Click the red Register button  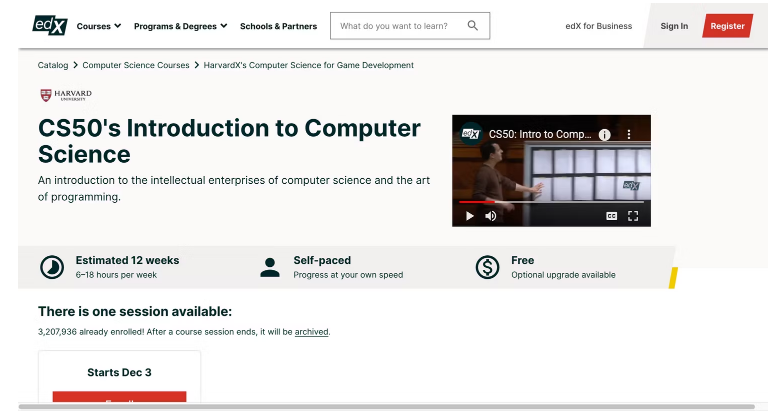click(727, 26)
